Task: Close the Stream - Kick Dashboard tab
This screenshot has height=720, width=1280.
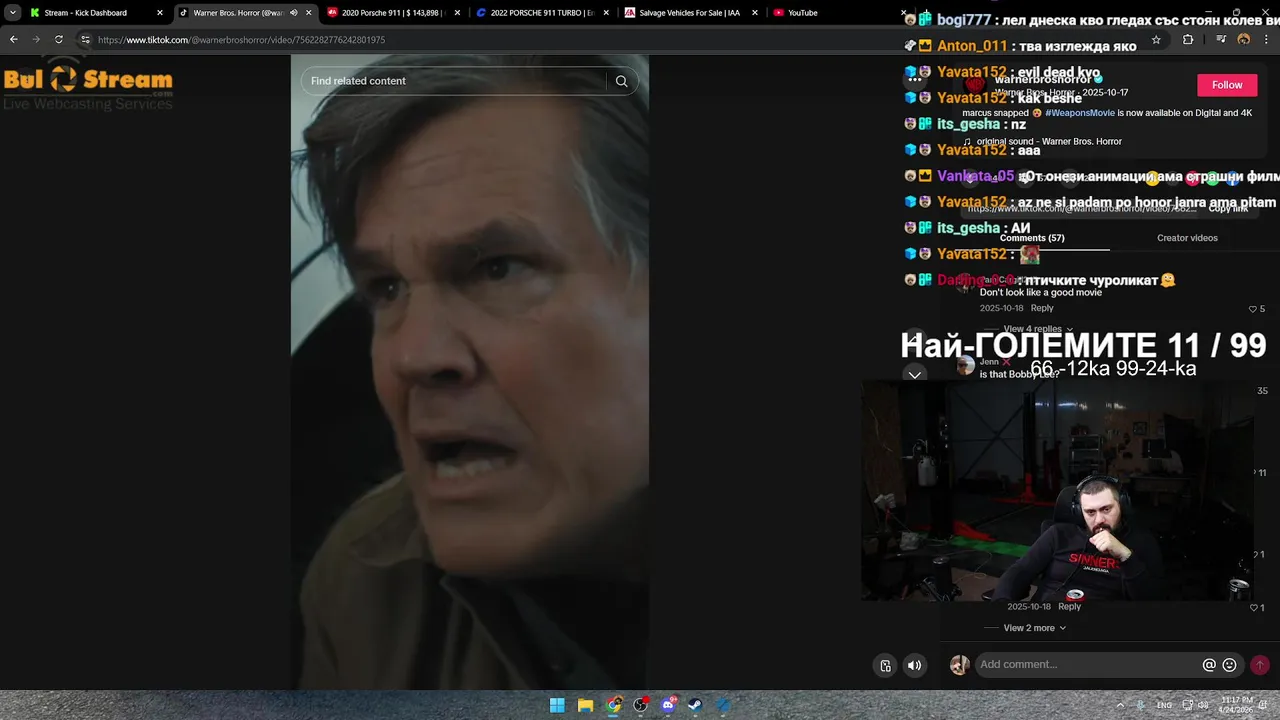Action: click(x=160, y=13)
